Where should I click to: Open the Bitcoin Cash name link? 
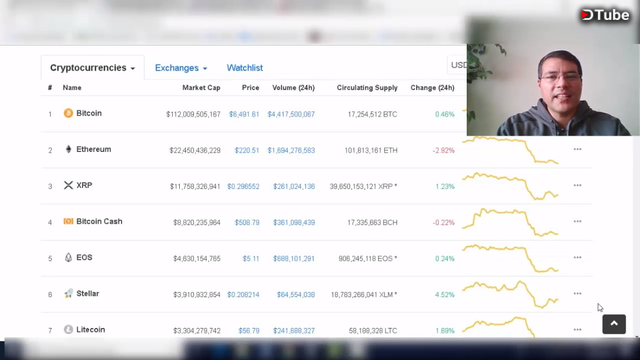coord(99,221)
